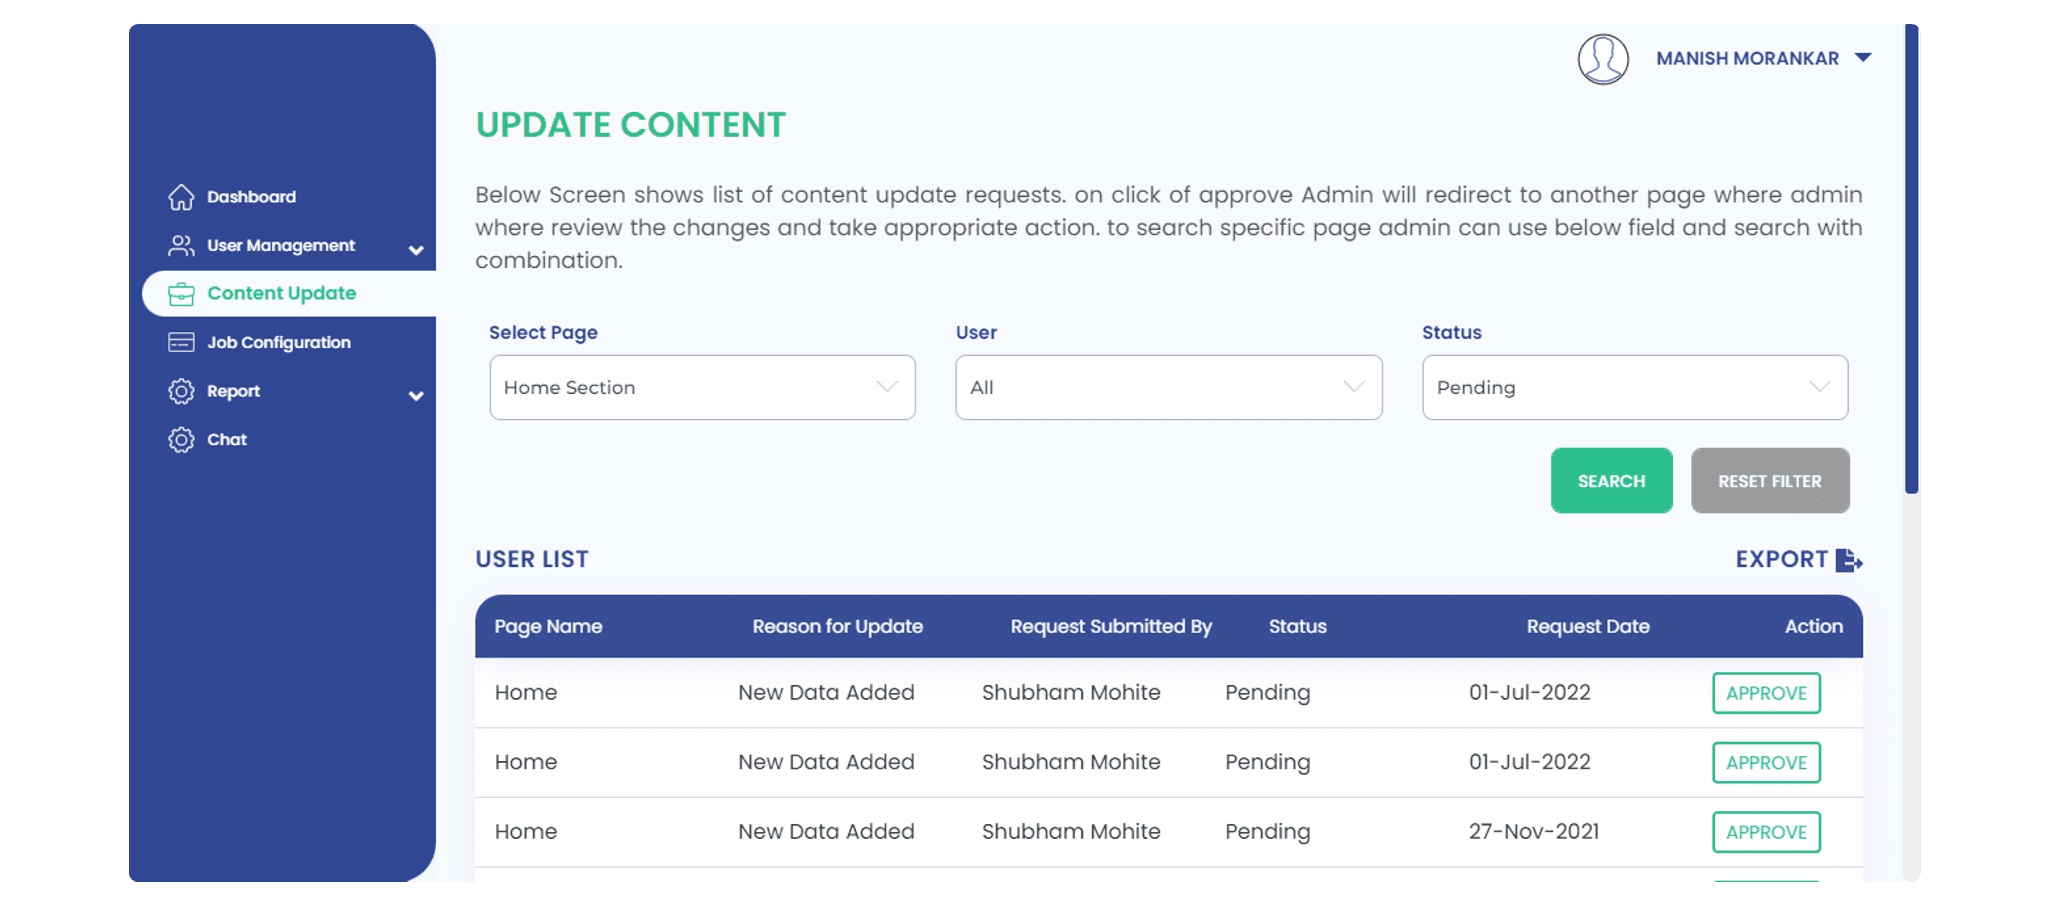This screenshot has height=907, width=2048.
Task: Click the RESET FILTER button
Action: tap(1770, 481)
